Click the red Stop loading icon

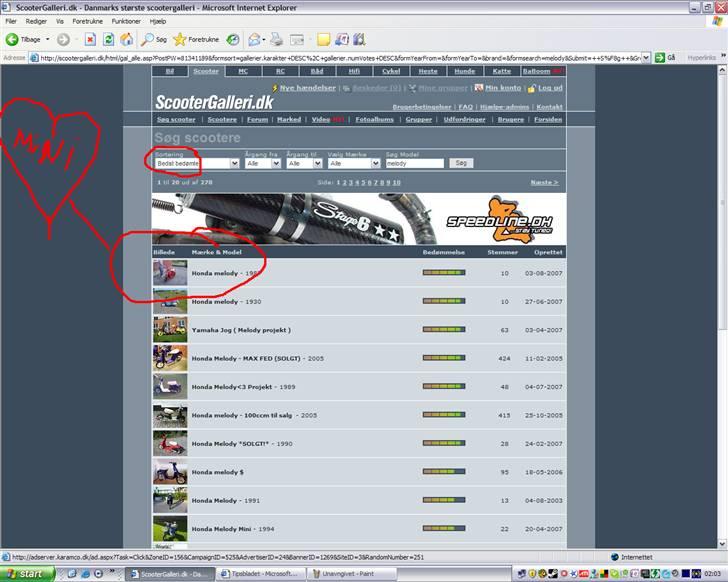(x=90, y=40)
